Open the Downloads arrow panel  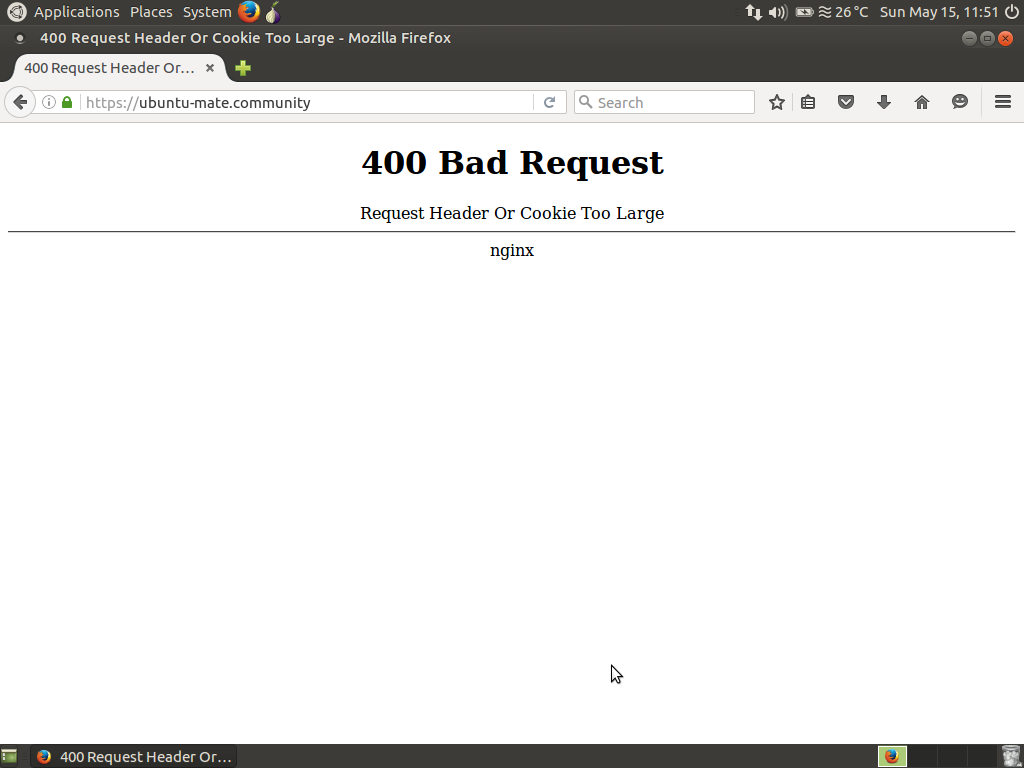click(884, 102)
